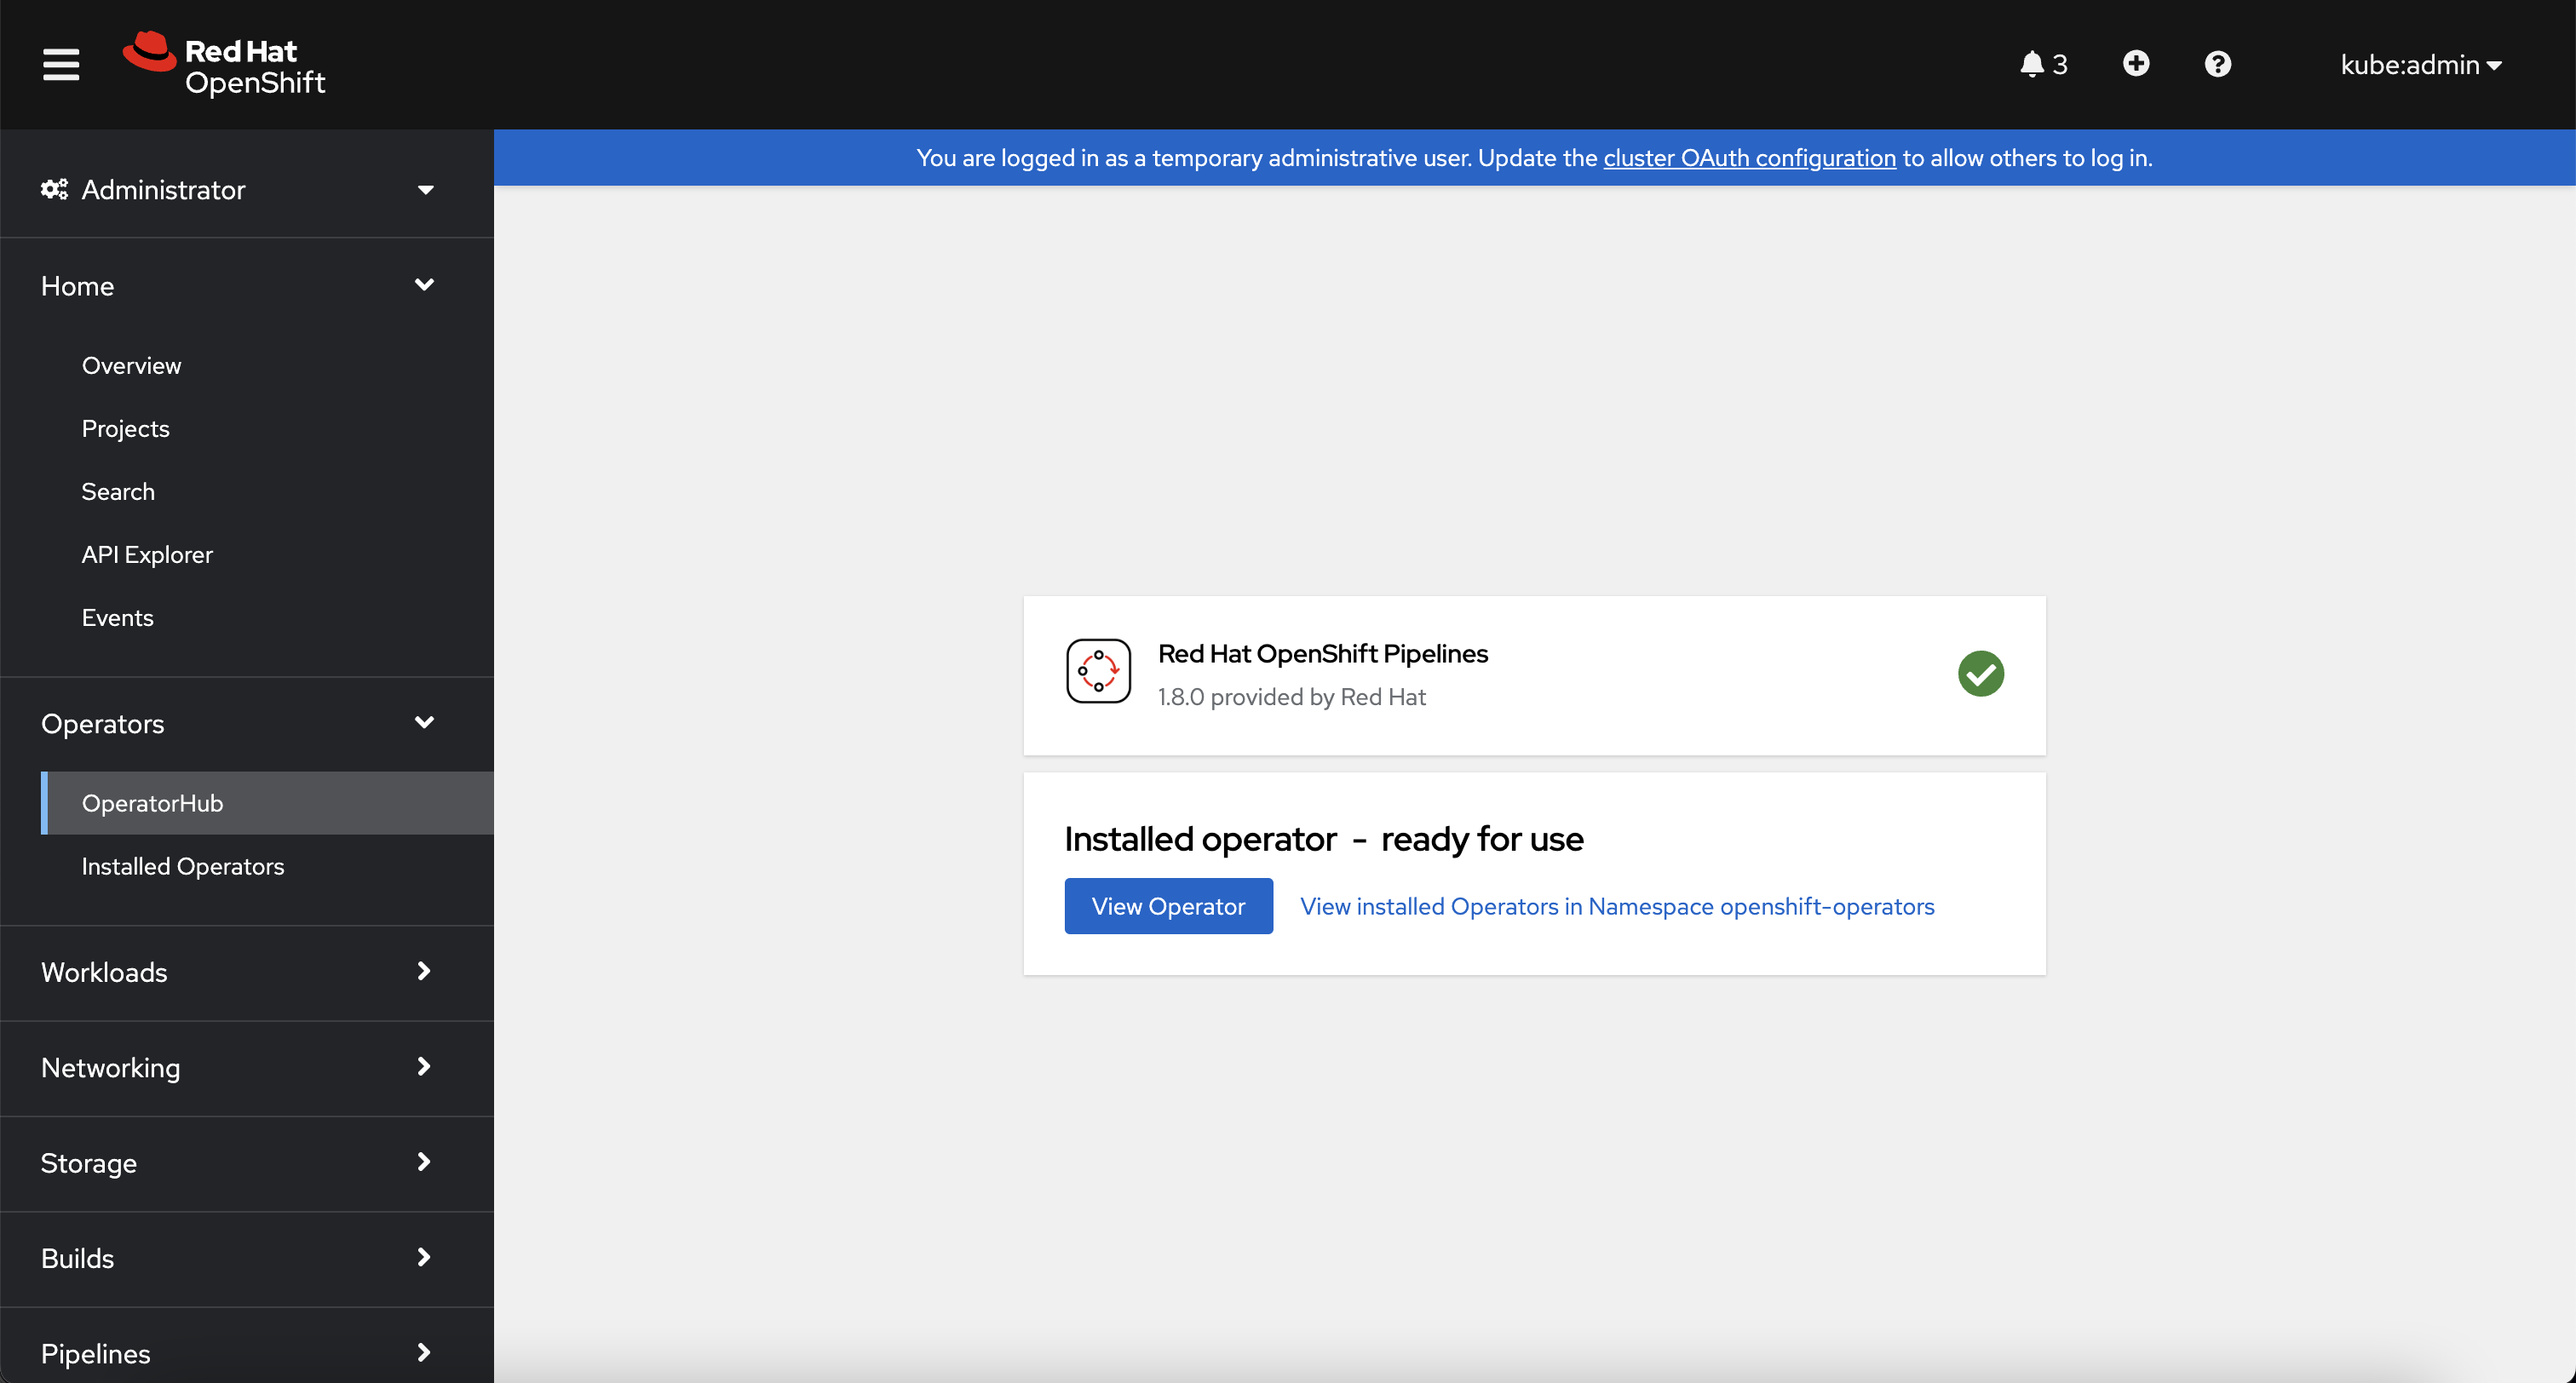Select the Installed Operators menu item

pos(182,865)
